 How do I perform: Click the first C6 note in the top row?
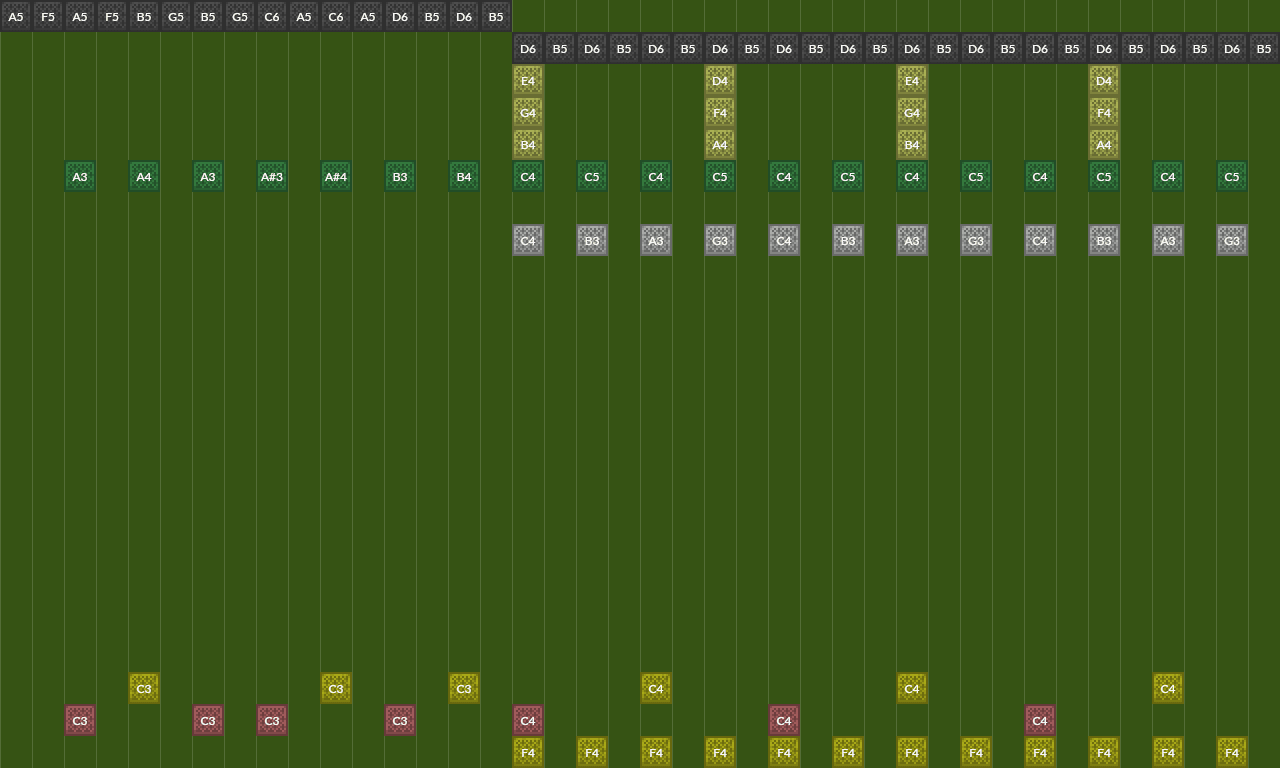pyautogui.click(x=271, y=16)
